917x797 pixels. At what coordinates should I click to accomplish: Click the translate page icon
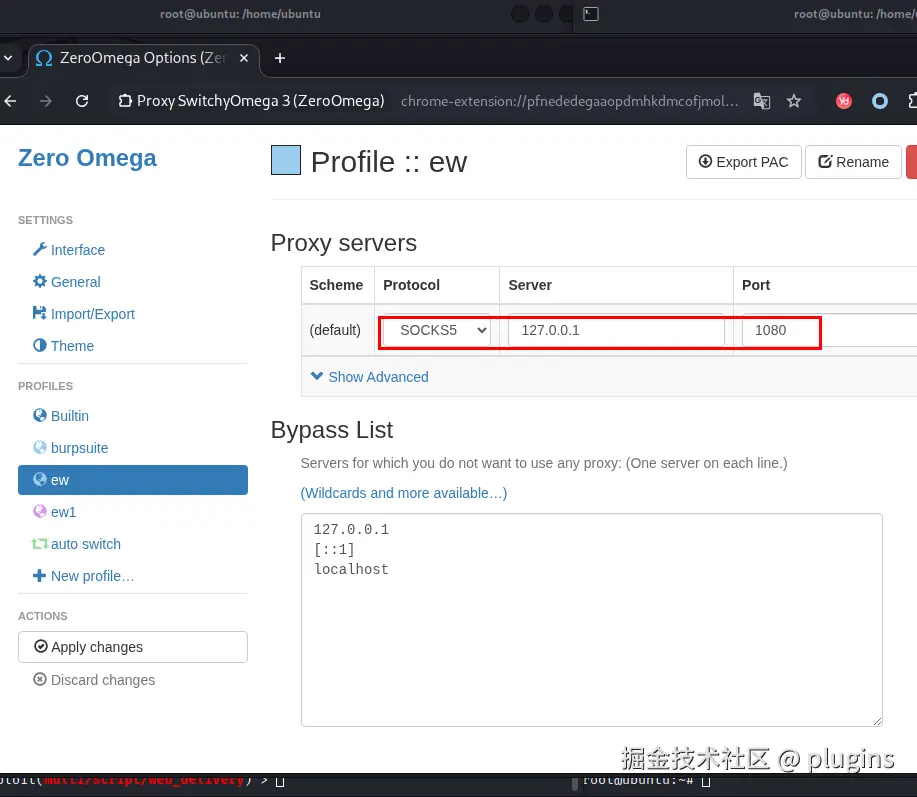coord(761,101)
